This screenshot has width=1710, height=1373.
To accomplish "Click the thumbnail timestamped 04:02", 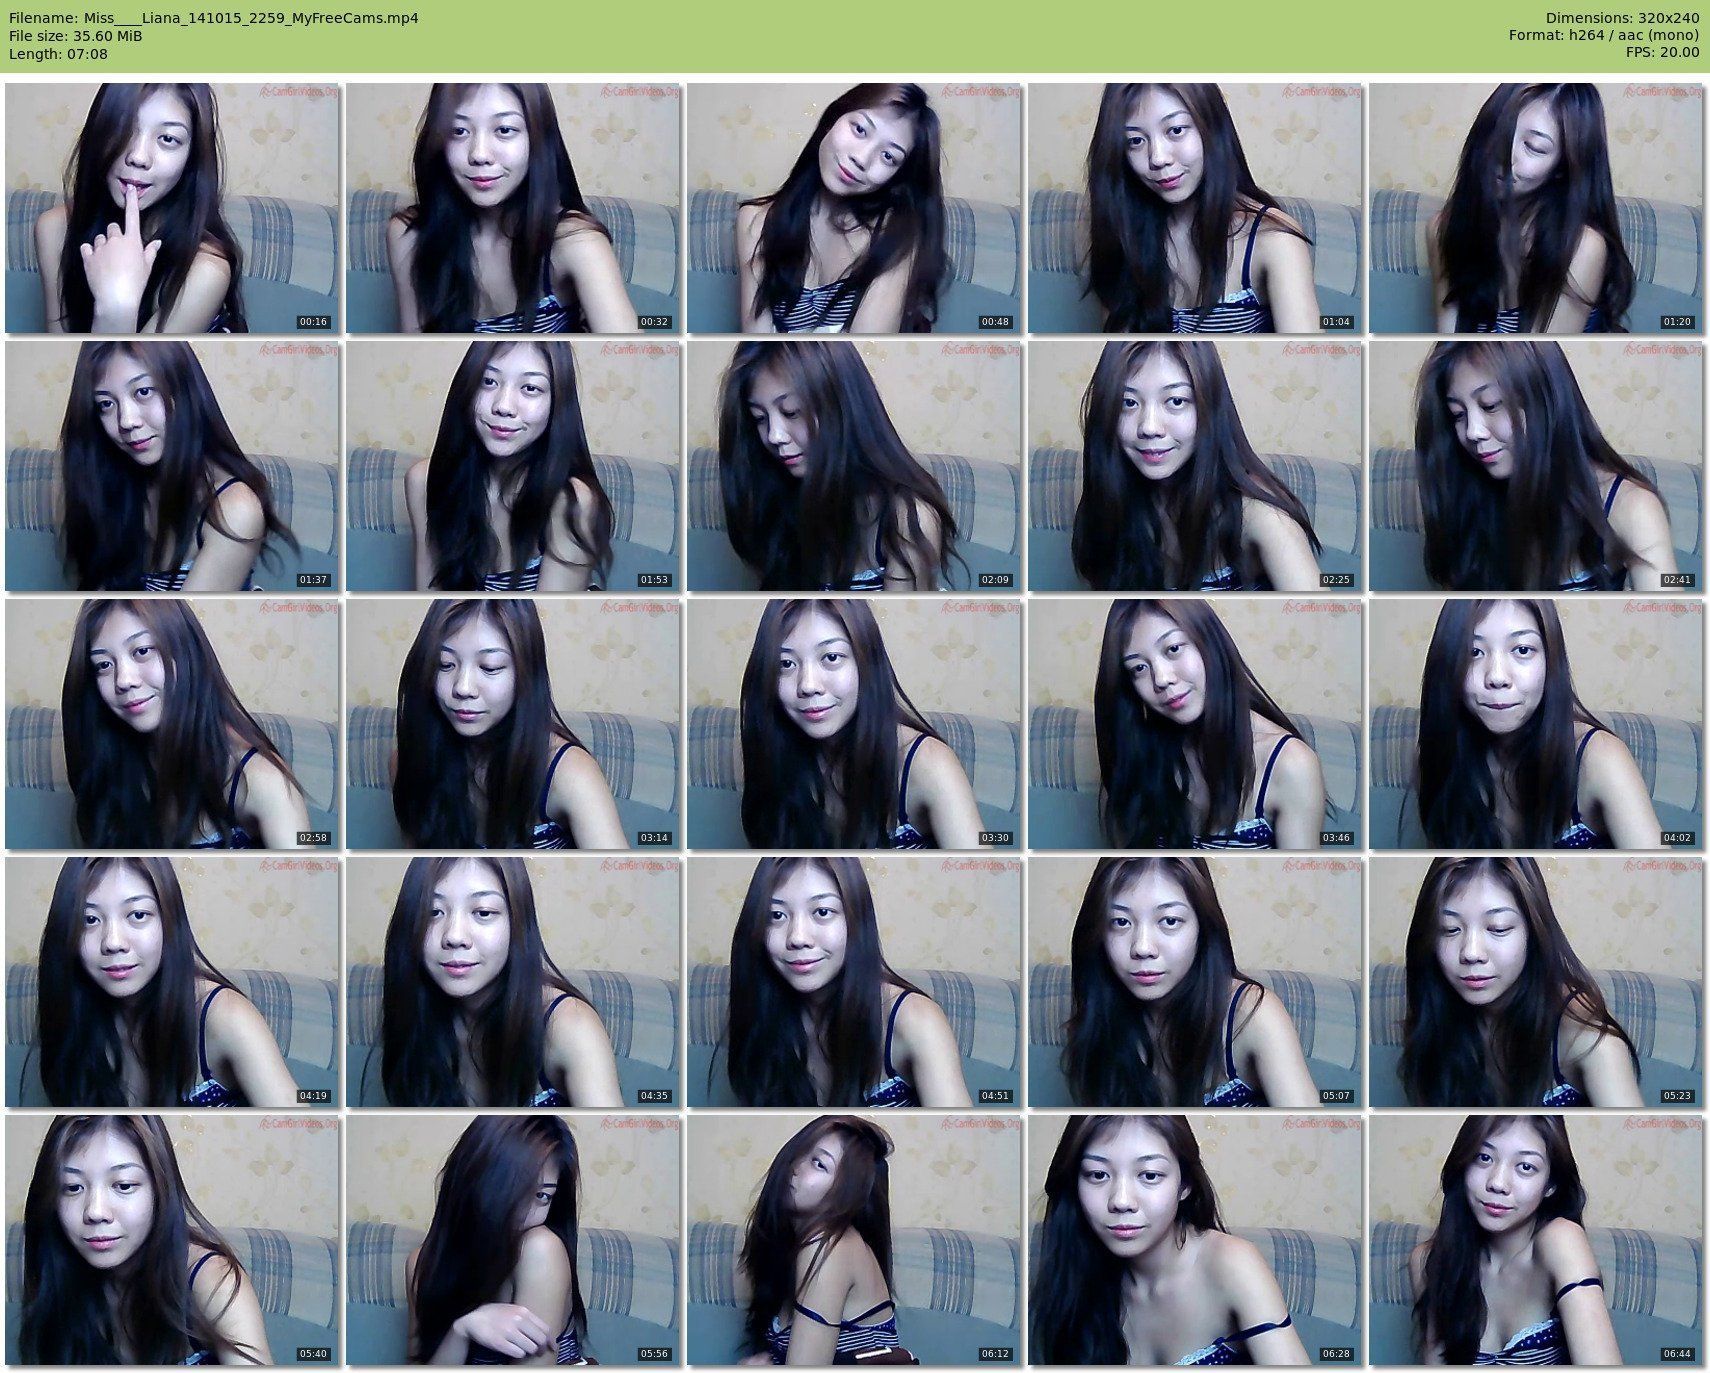I will coord(1536,724).
